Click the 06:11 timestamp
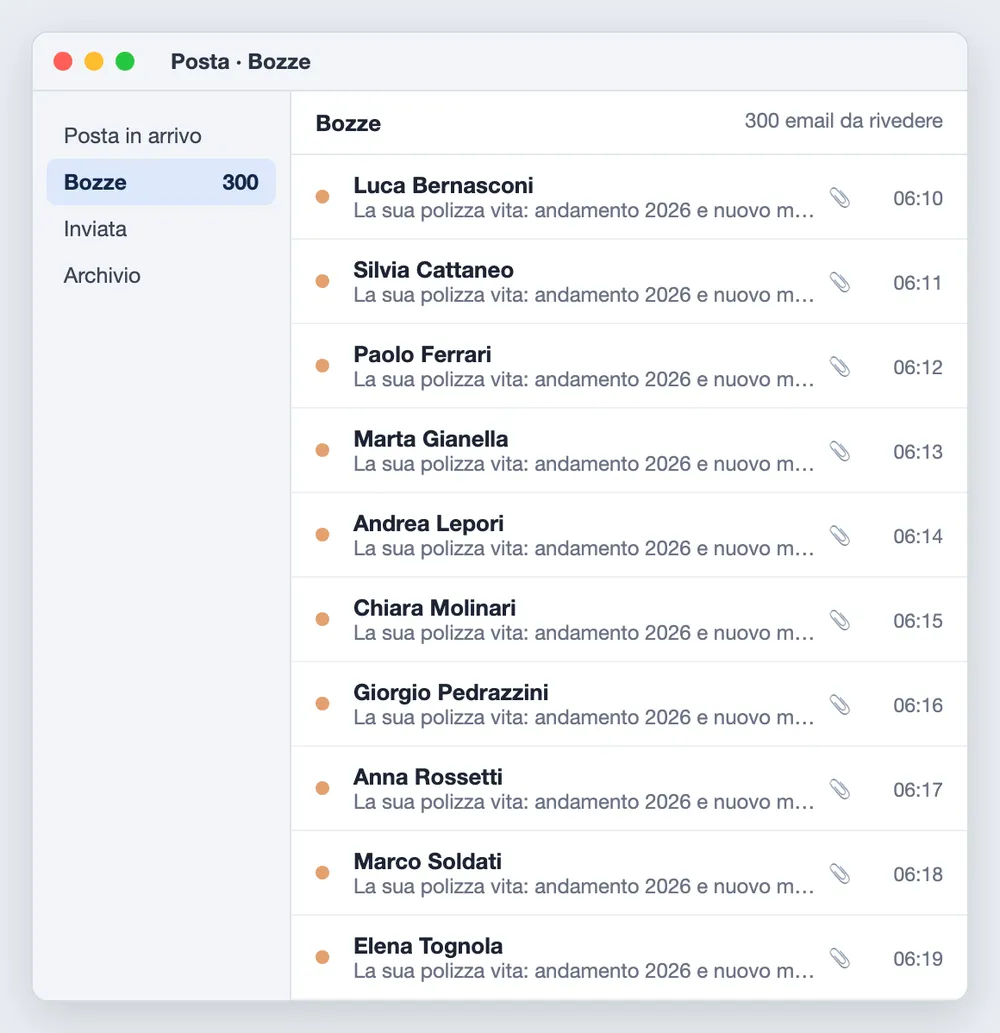The height and width of the screenshot is (1033, 1000). tap(918, 283)
